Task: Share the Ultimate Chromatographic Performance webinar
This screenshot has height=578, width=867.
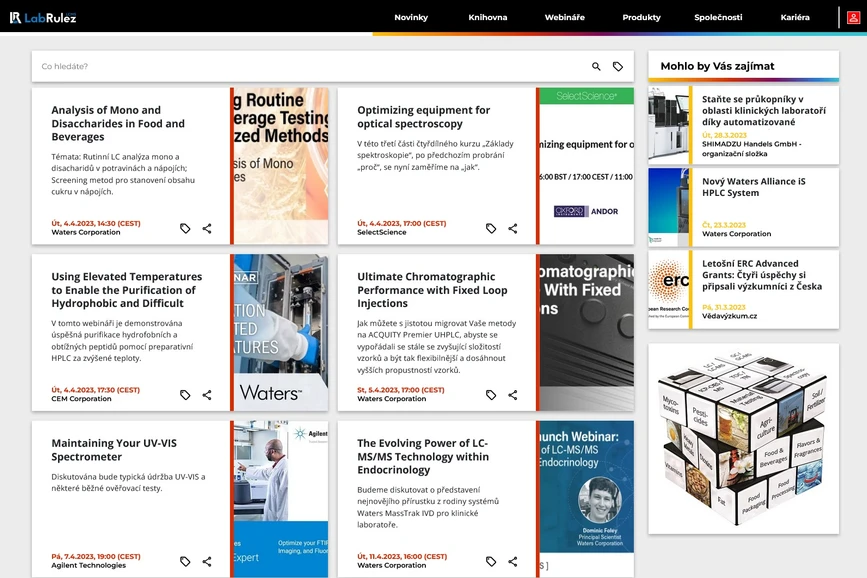Action: [x=513, y=395]
